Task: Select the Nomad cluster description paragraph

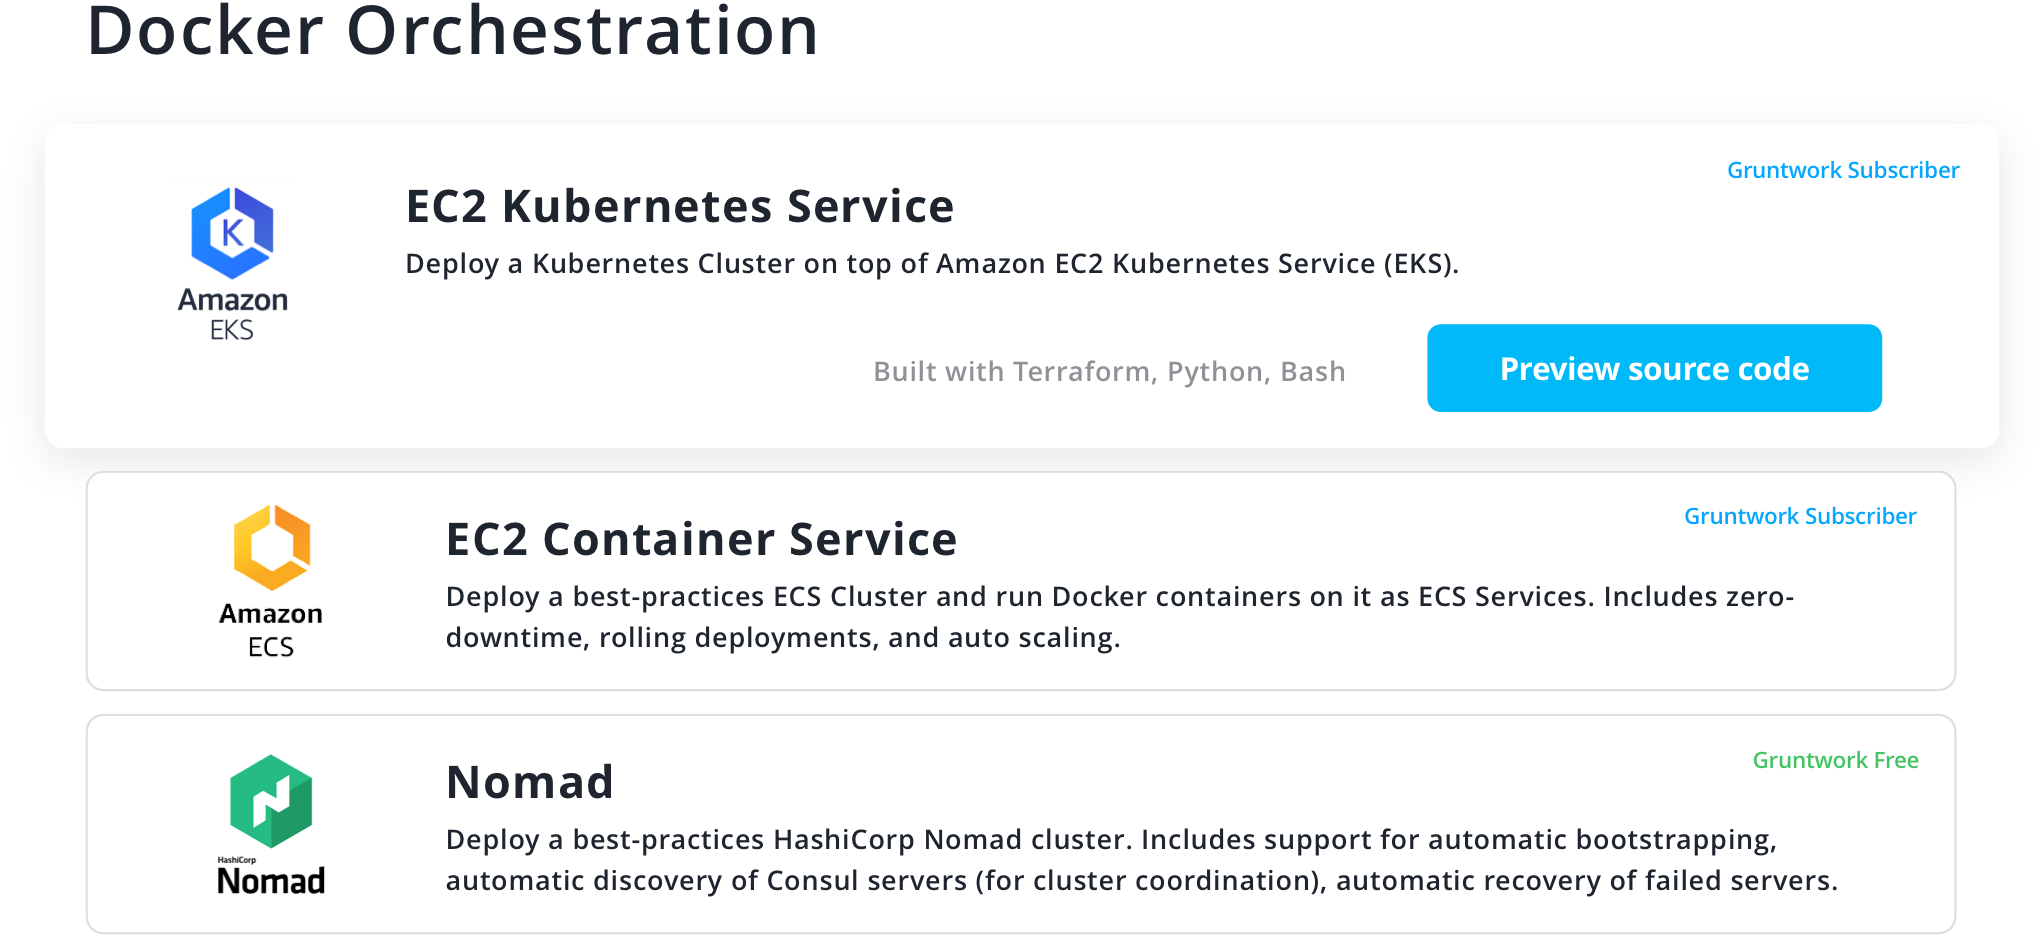Action: pyautogui.click(x=1142, y=860)
